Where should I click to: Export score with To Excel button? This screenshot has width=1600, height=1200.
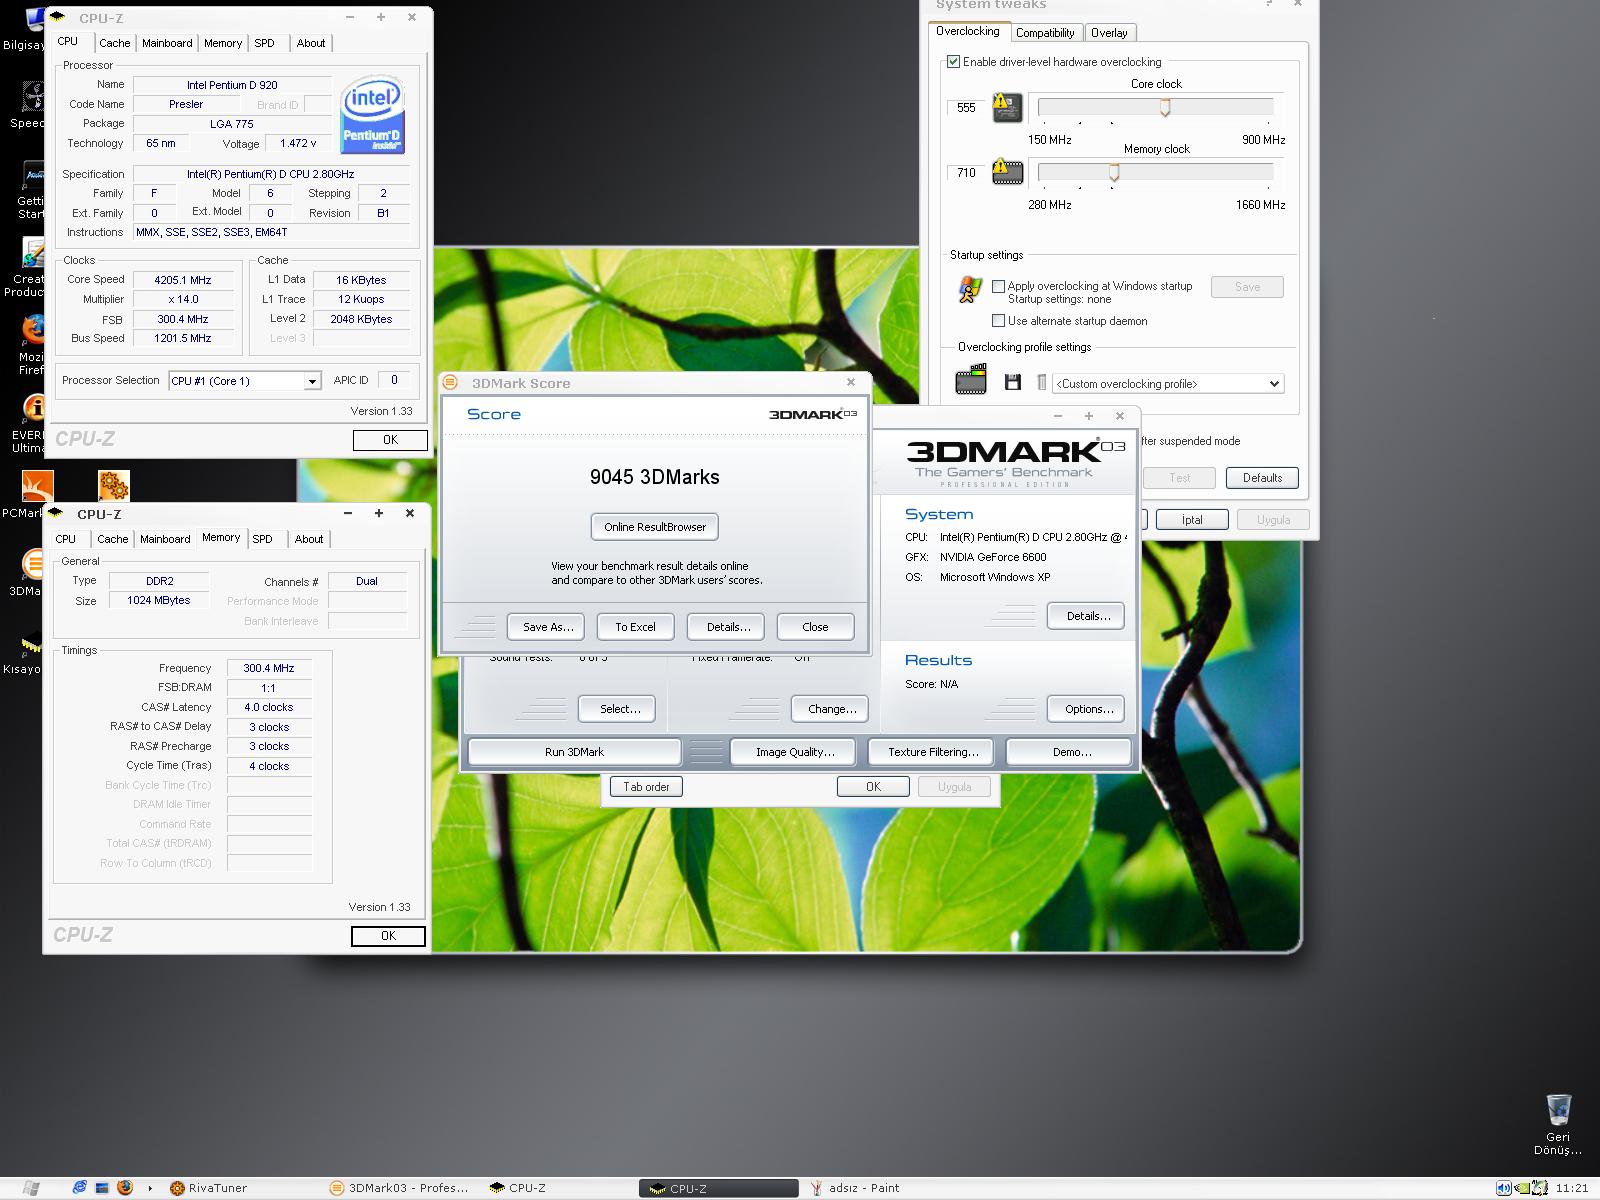pos(636,627)
